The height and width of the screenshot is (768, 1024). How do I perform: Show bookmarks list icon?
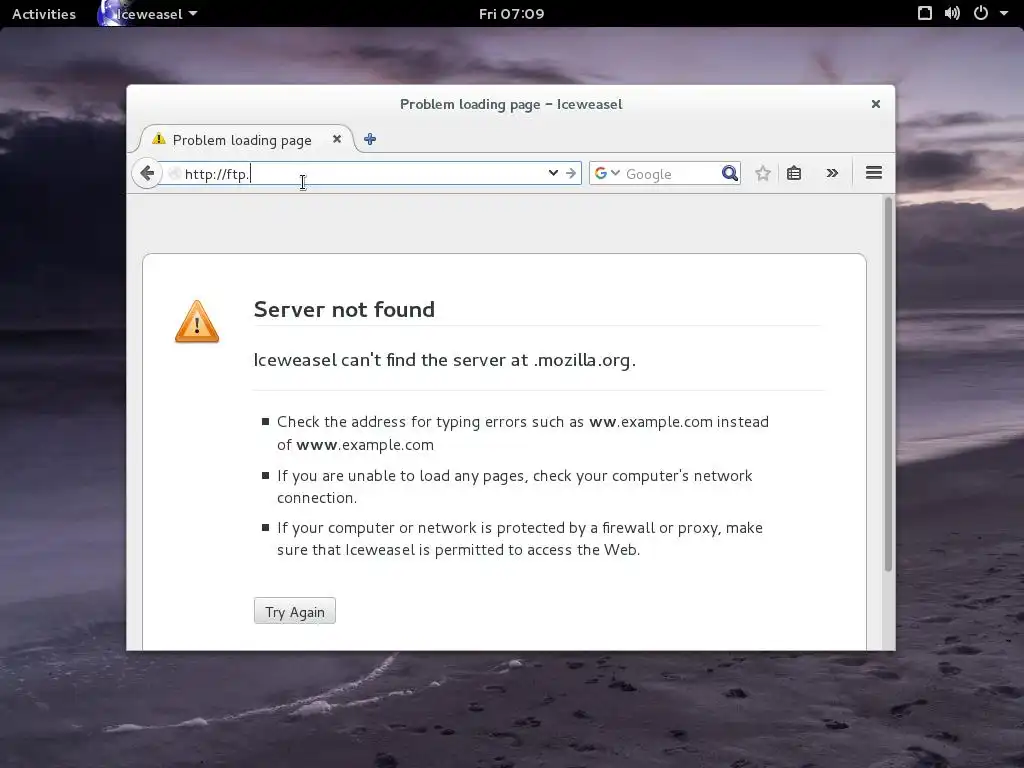794,173
